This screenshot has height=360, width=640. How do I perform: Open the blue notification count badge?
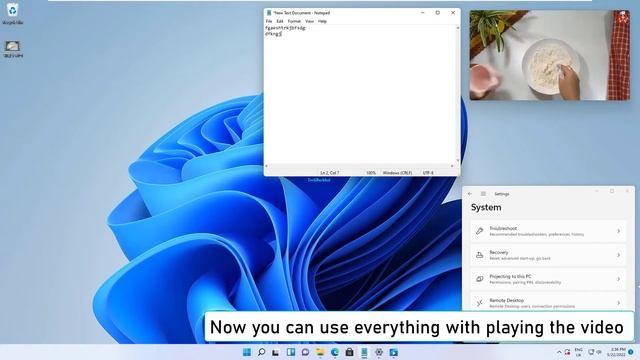631,352
